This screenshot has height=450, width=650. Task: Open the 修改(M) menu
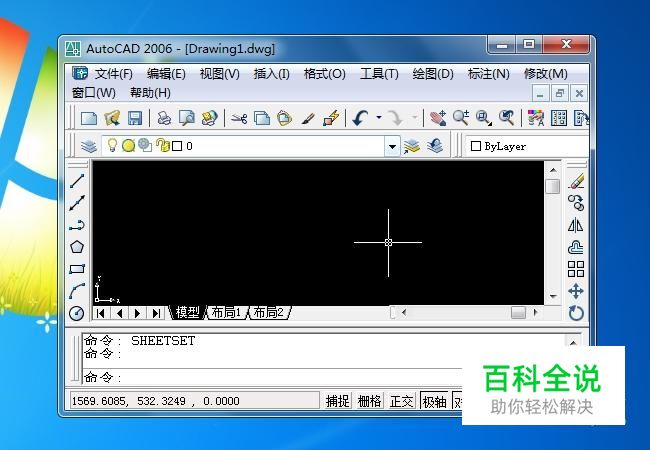[x=546, y=74]
